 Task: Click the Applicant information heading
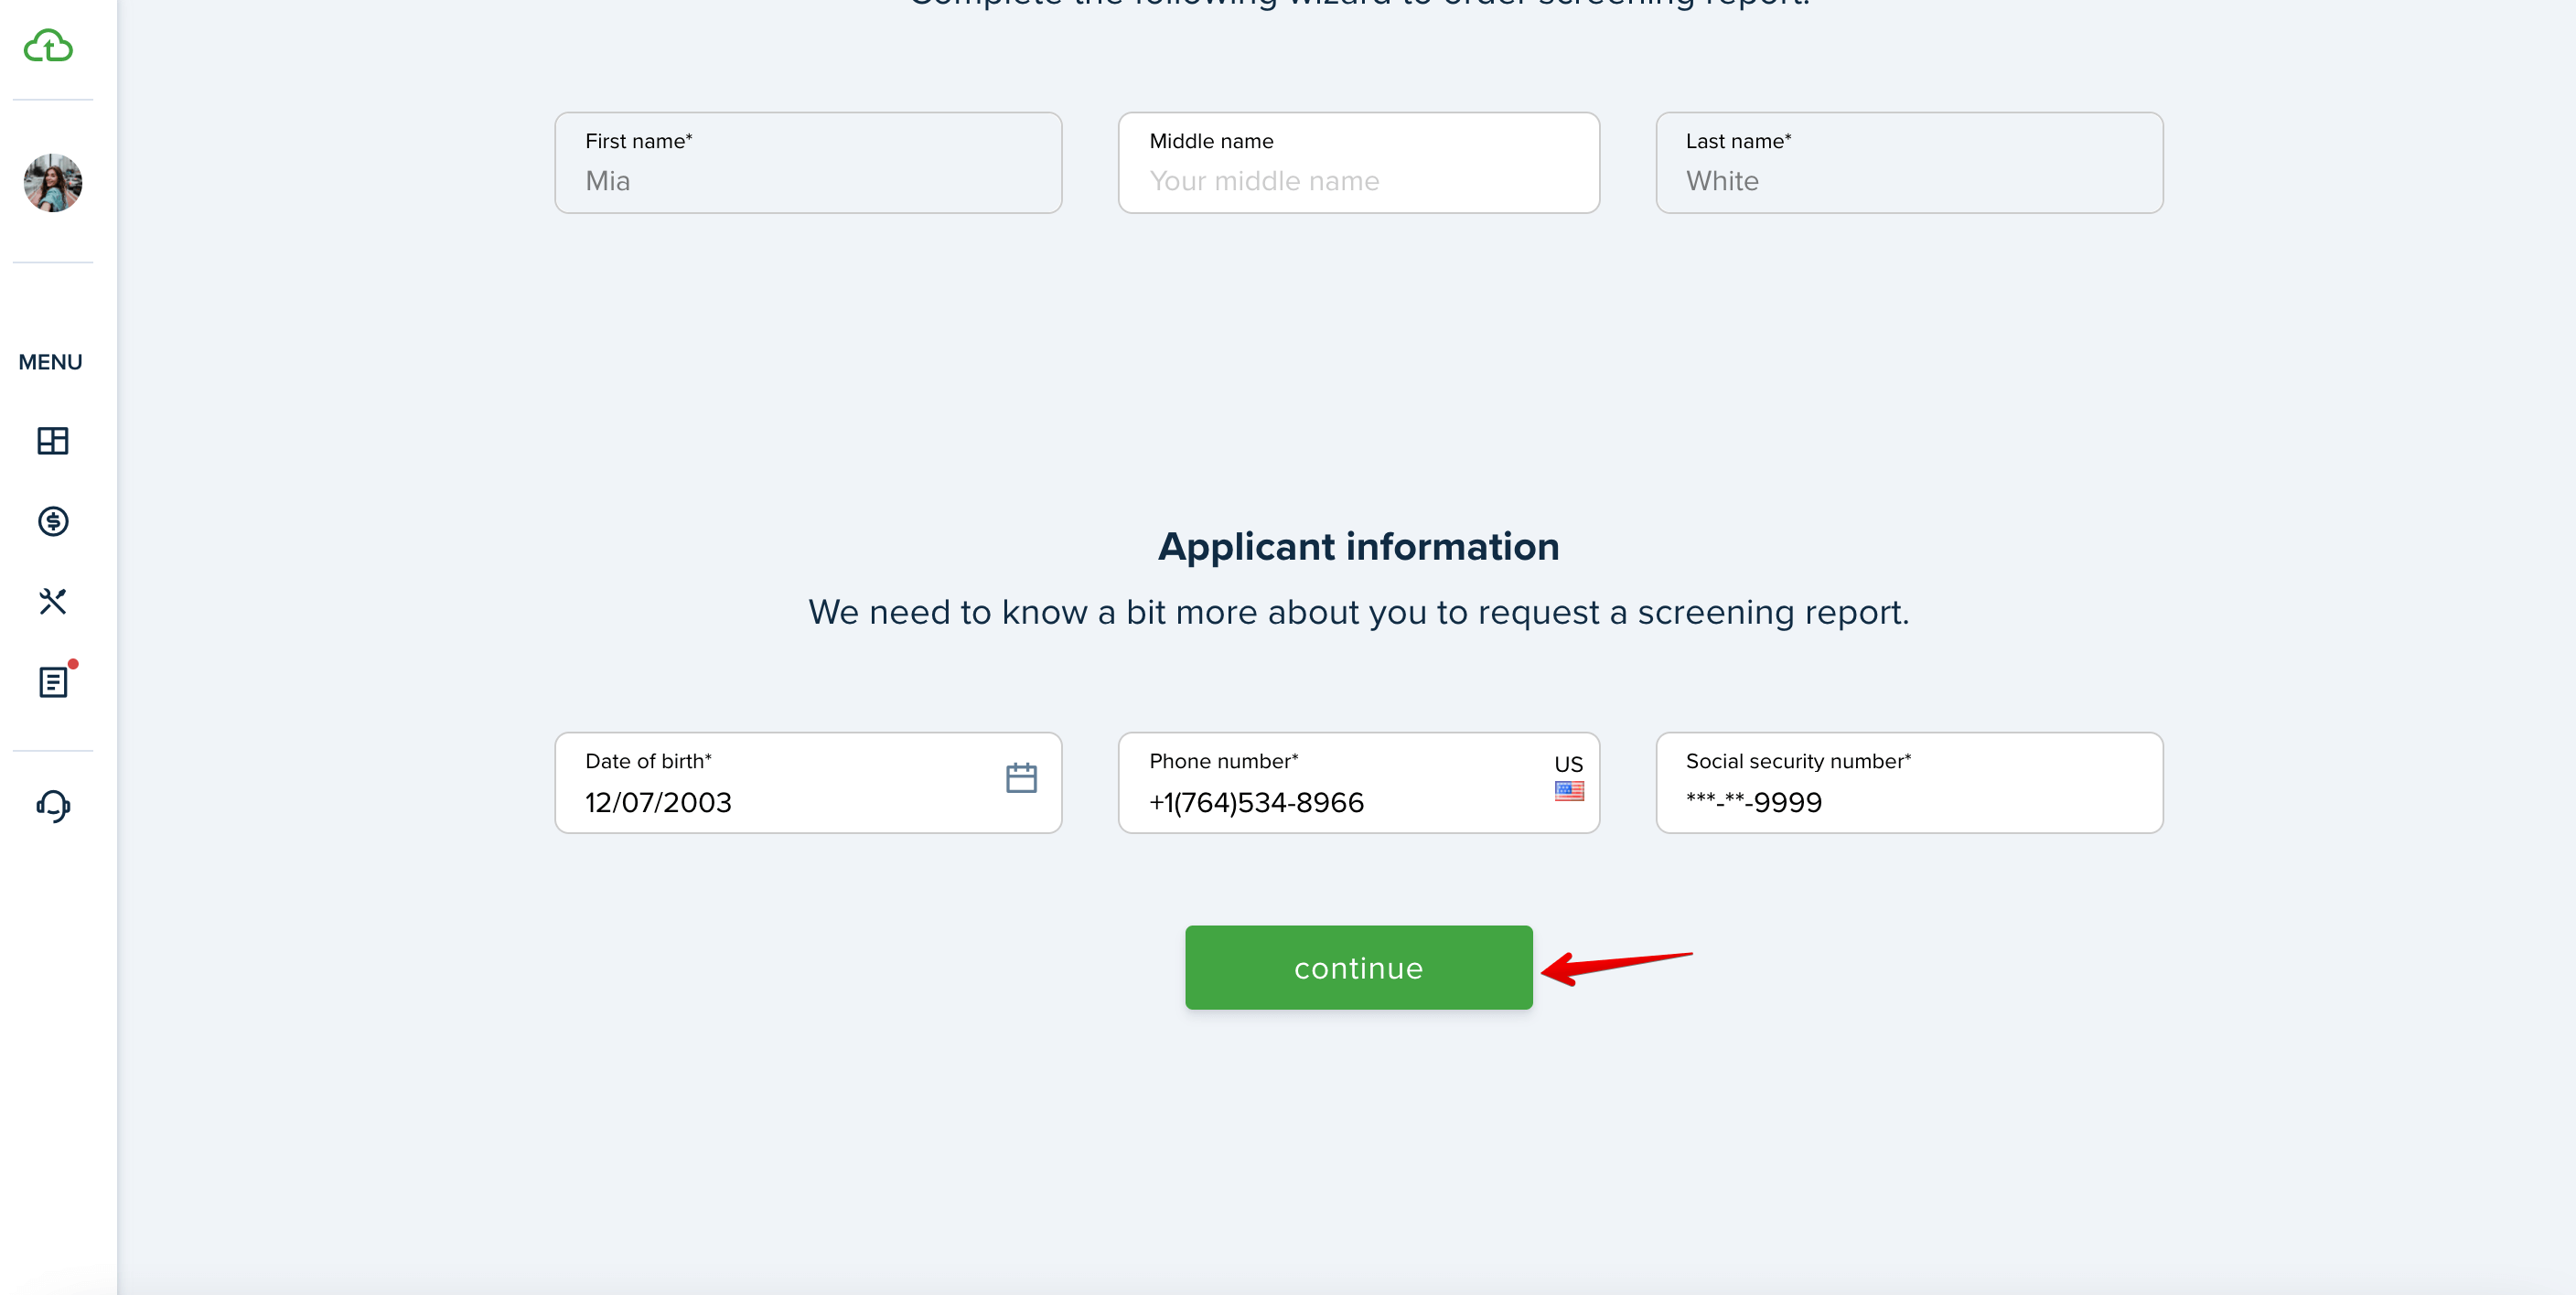point(1358,546)
